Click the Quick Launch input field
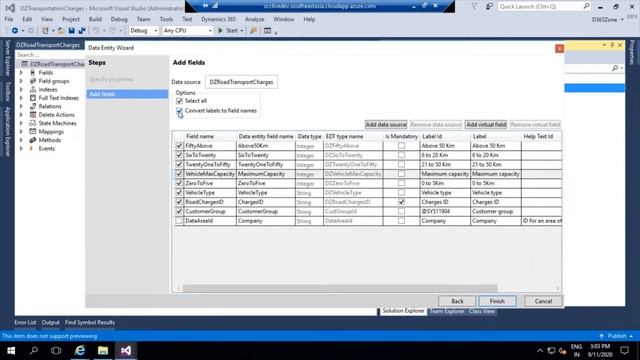Viewport: 640px width, 360px height. tap(540, 6)
